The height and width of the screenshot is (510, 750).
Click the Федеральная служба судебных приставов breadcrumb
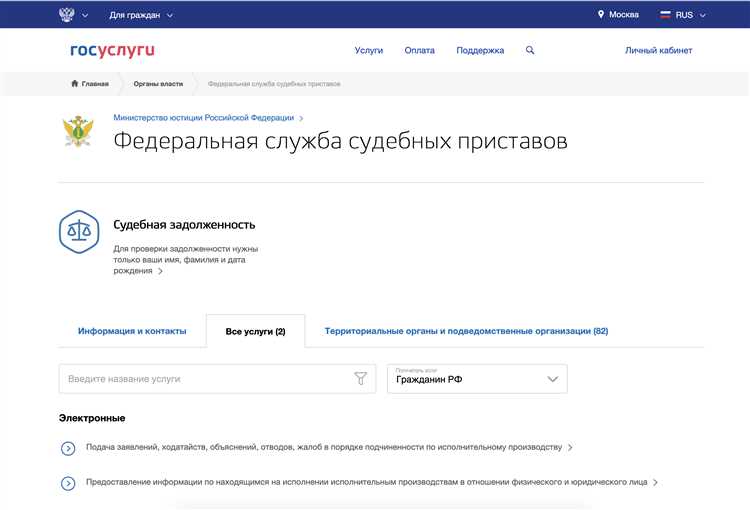(x=274, y=84)
